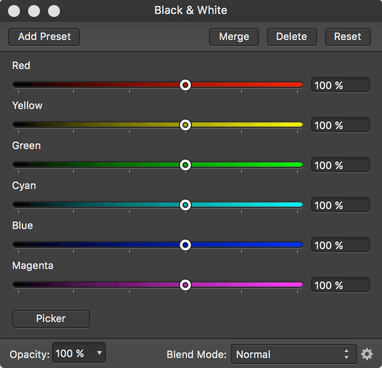Click the Green slider handle

[x=185, y=165]
